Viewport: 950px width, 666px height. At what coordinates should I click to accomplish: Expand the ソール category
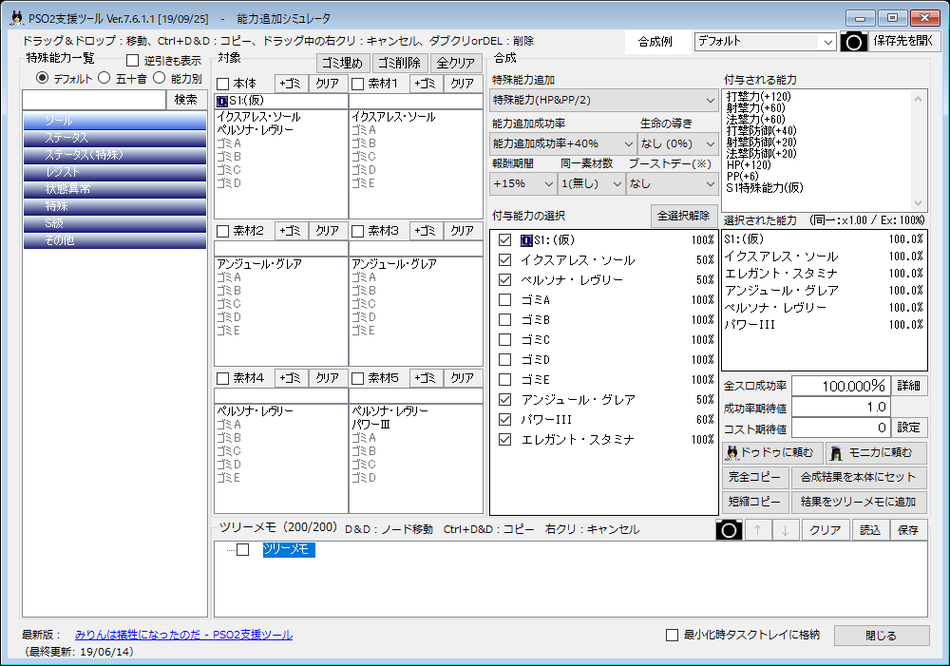(x=115, y=121)
